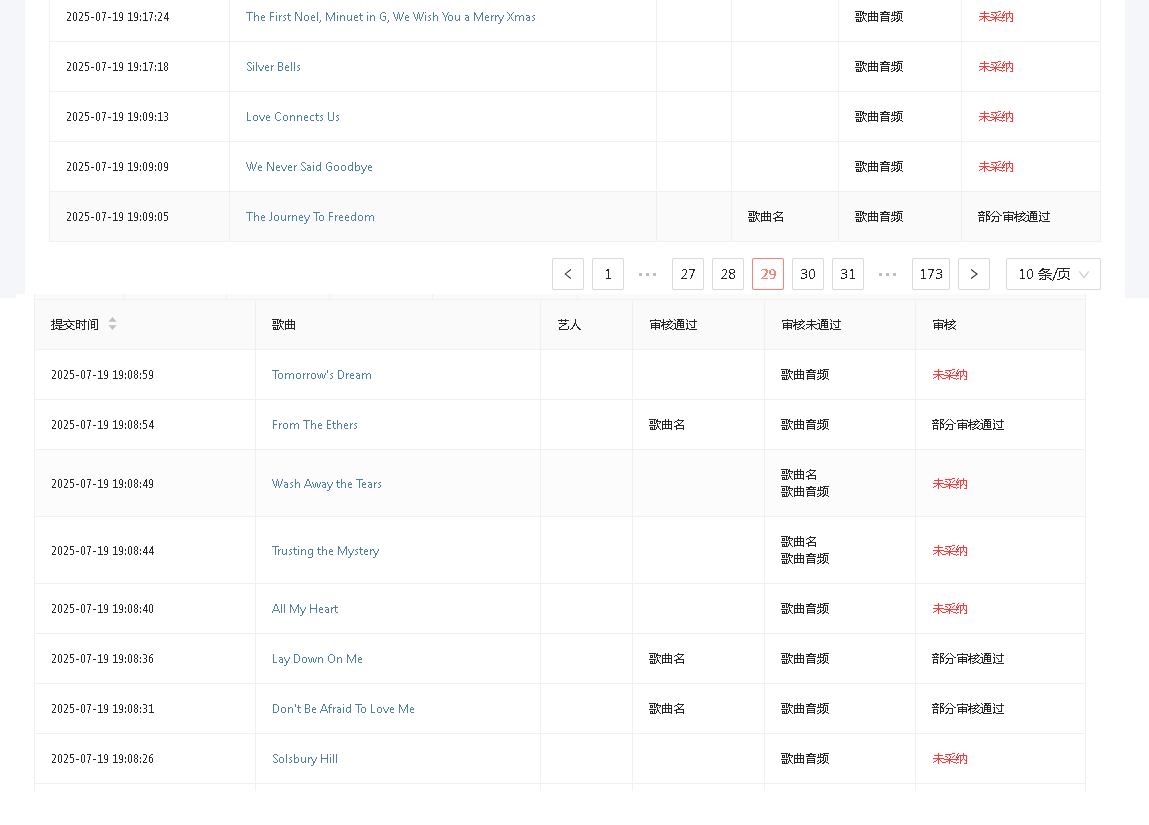Select page 28 in pagination
The height and width of the screenshot is (825, 1149).
coord(728,274)
